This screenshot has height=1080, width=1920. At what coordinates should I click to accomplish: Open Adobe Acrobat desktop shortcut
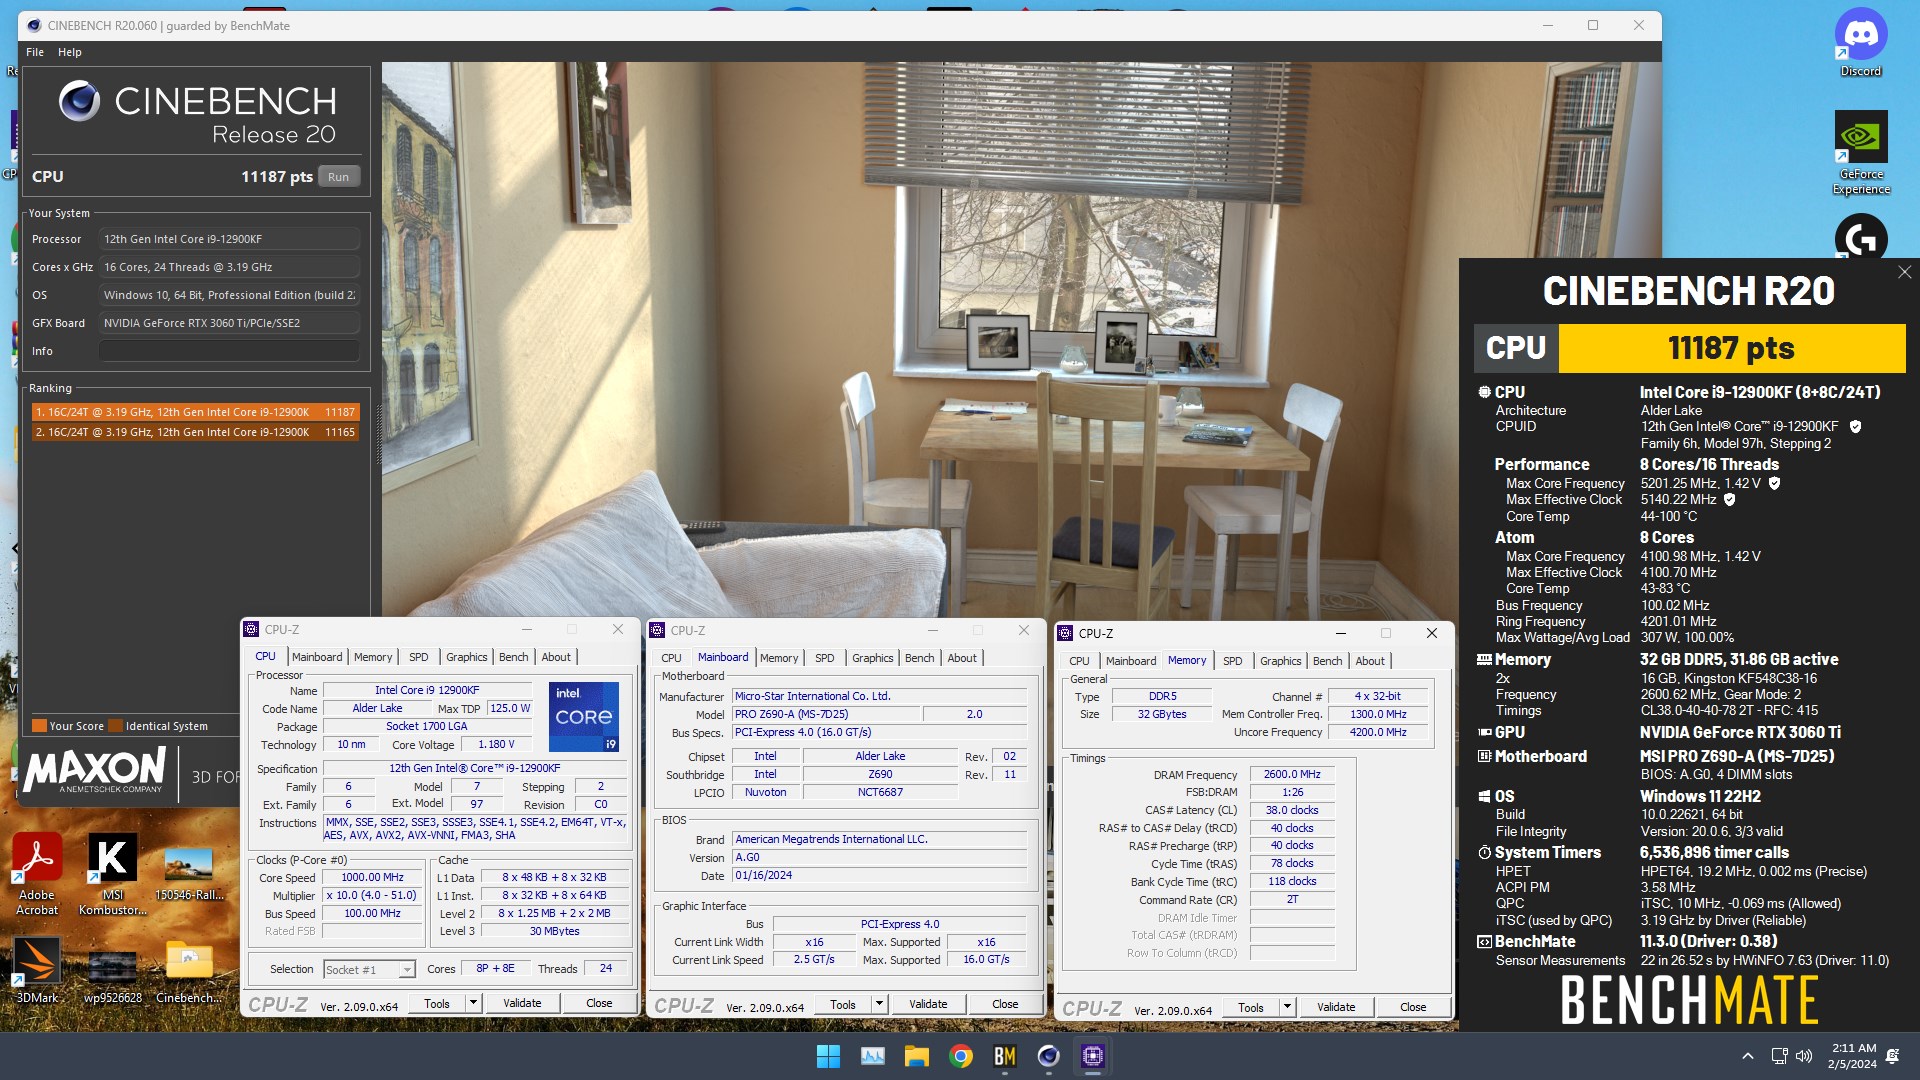[37, 873]
